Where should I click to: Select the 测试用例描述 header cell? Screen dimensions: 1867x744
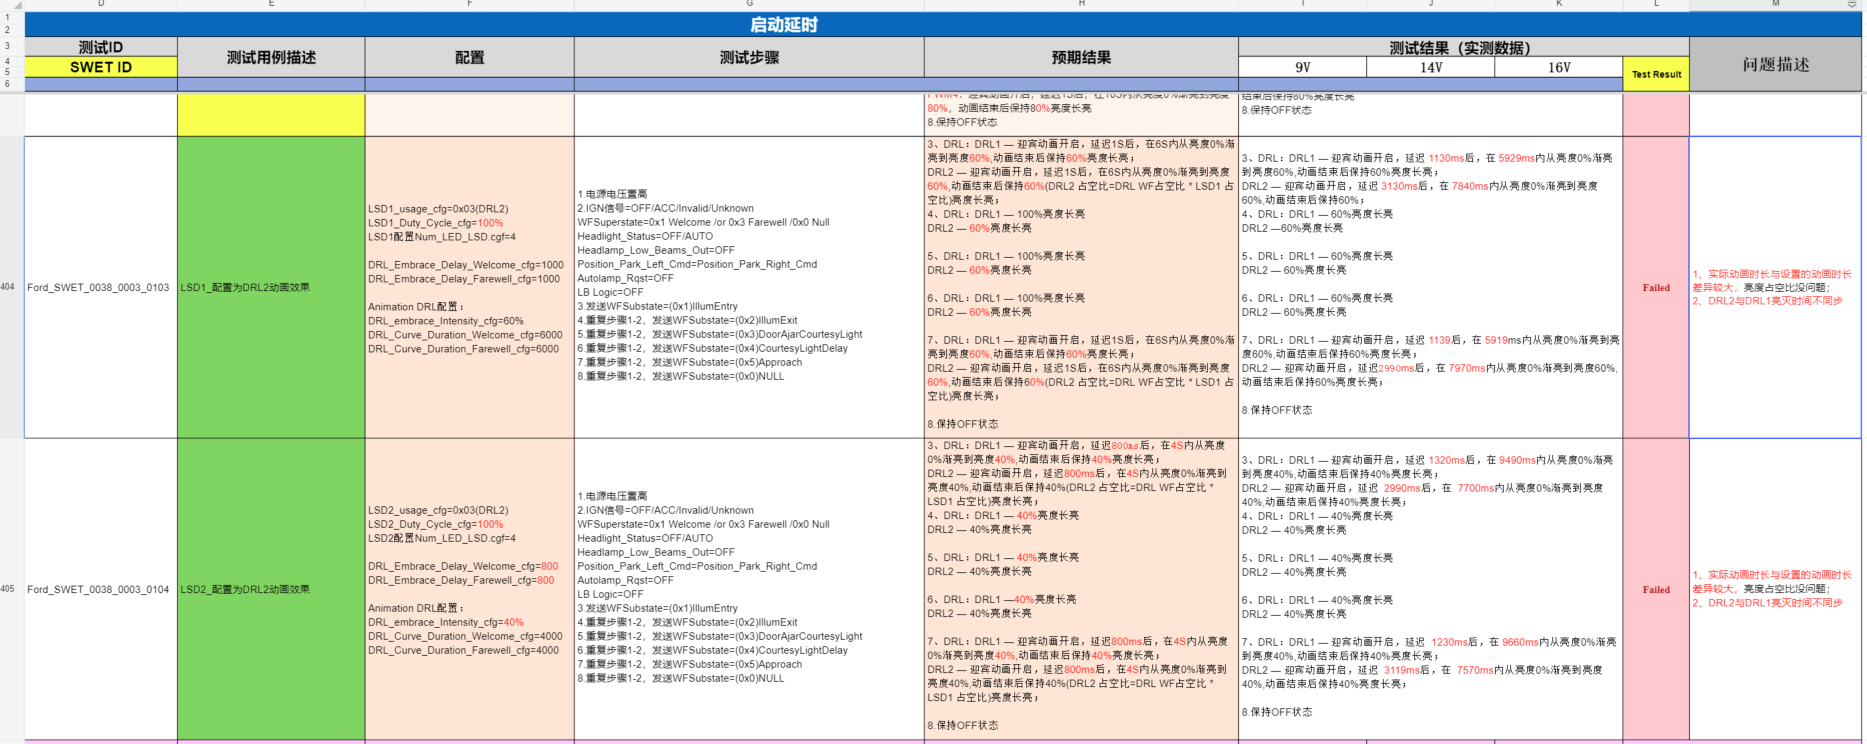271,58
